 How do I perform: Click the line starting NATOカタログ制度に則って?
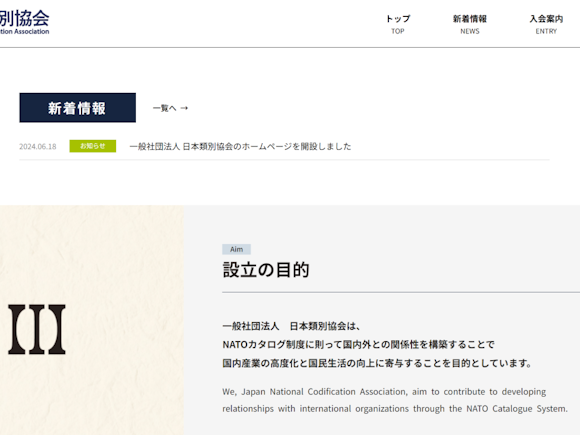click(x=358, y=345)
